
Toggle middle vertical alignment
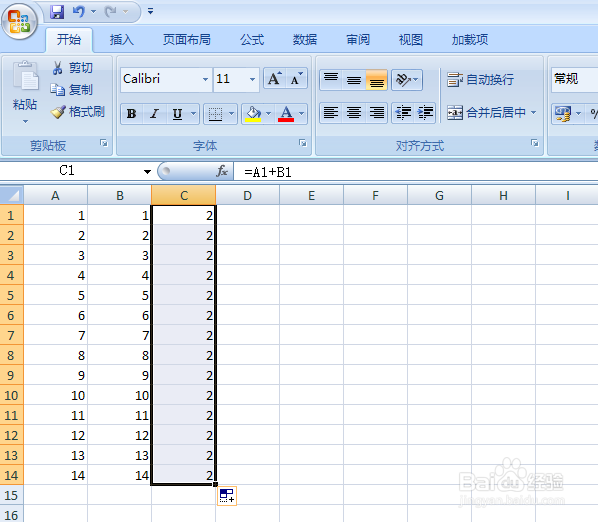click(354, 80)
